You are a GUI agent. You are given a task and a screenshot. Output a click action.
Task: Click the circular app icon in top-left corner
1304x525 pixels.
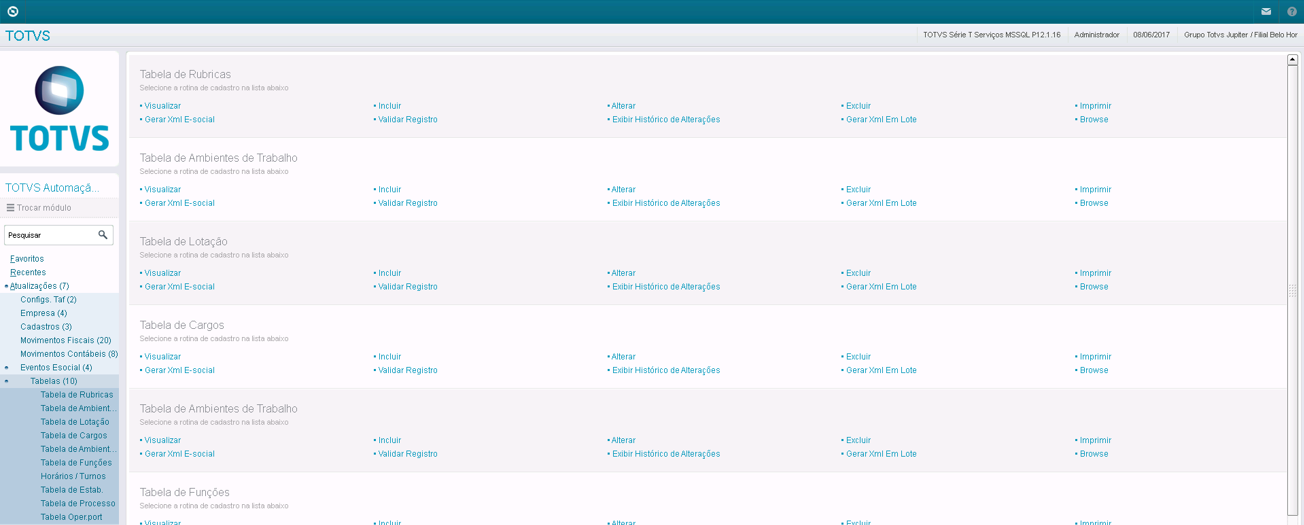[x=12, y=11]
